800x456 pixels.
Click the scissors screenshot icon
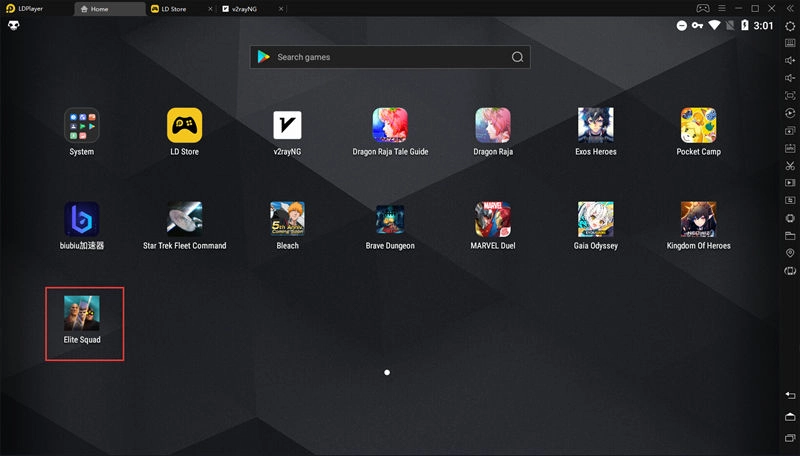point(790,165)
